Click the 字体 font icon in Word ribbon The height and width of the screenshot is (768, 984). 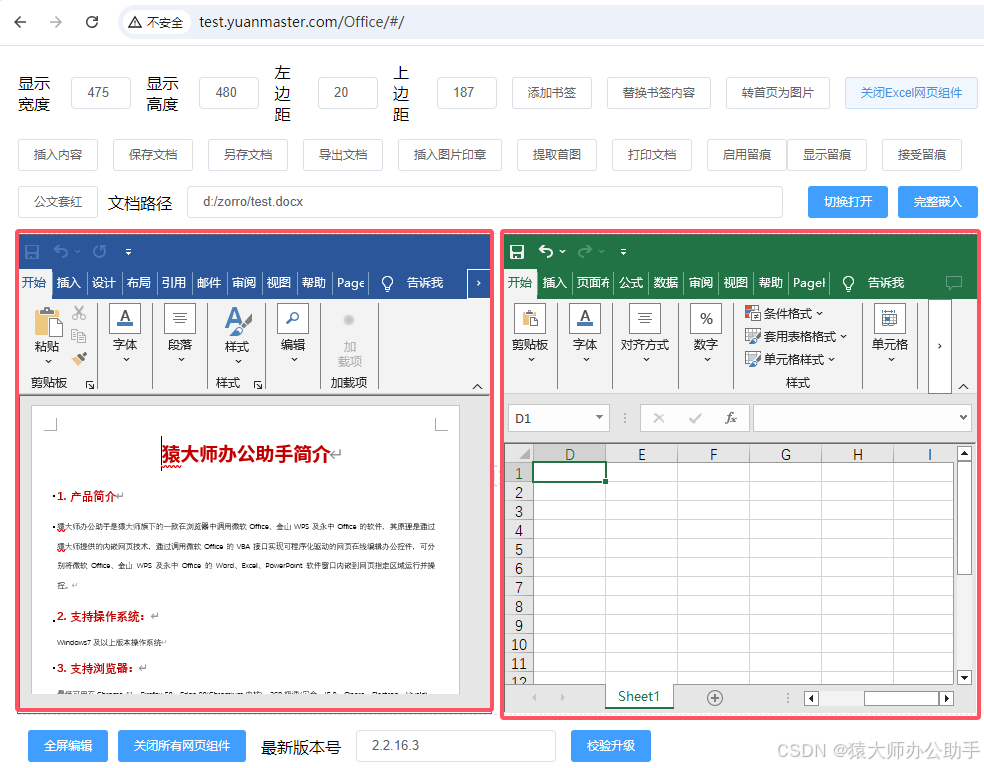click(x=125, y=318)
